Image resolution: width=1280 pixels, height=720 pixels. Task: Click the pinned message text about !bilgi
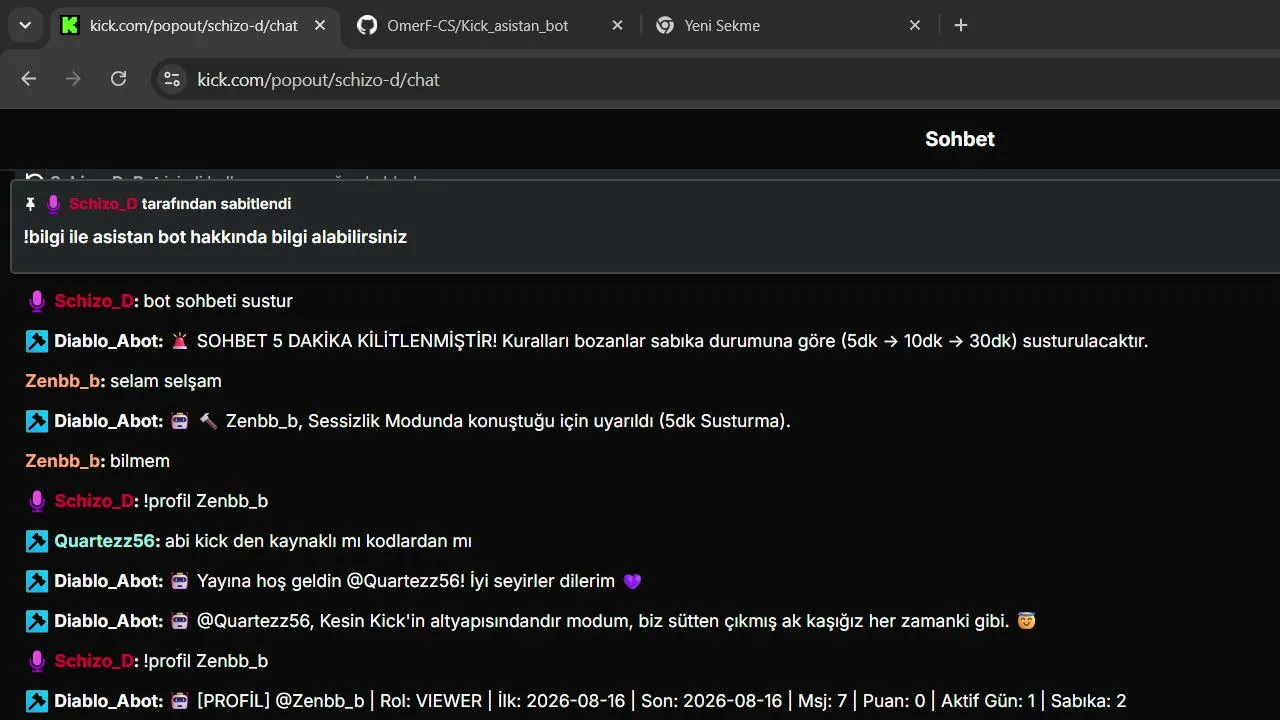tap(215, 237)
